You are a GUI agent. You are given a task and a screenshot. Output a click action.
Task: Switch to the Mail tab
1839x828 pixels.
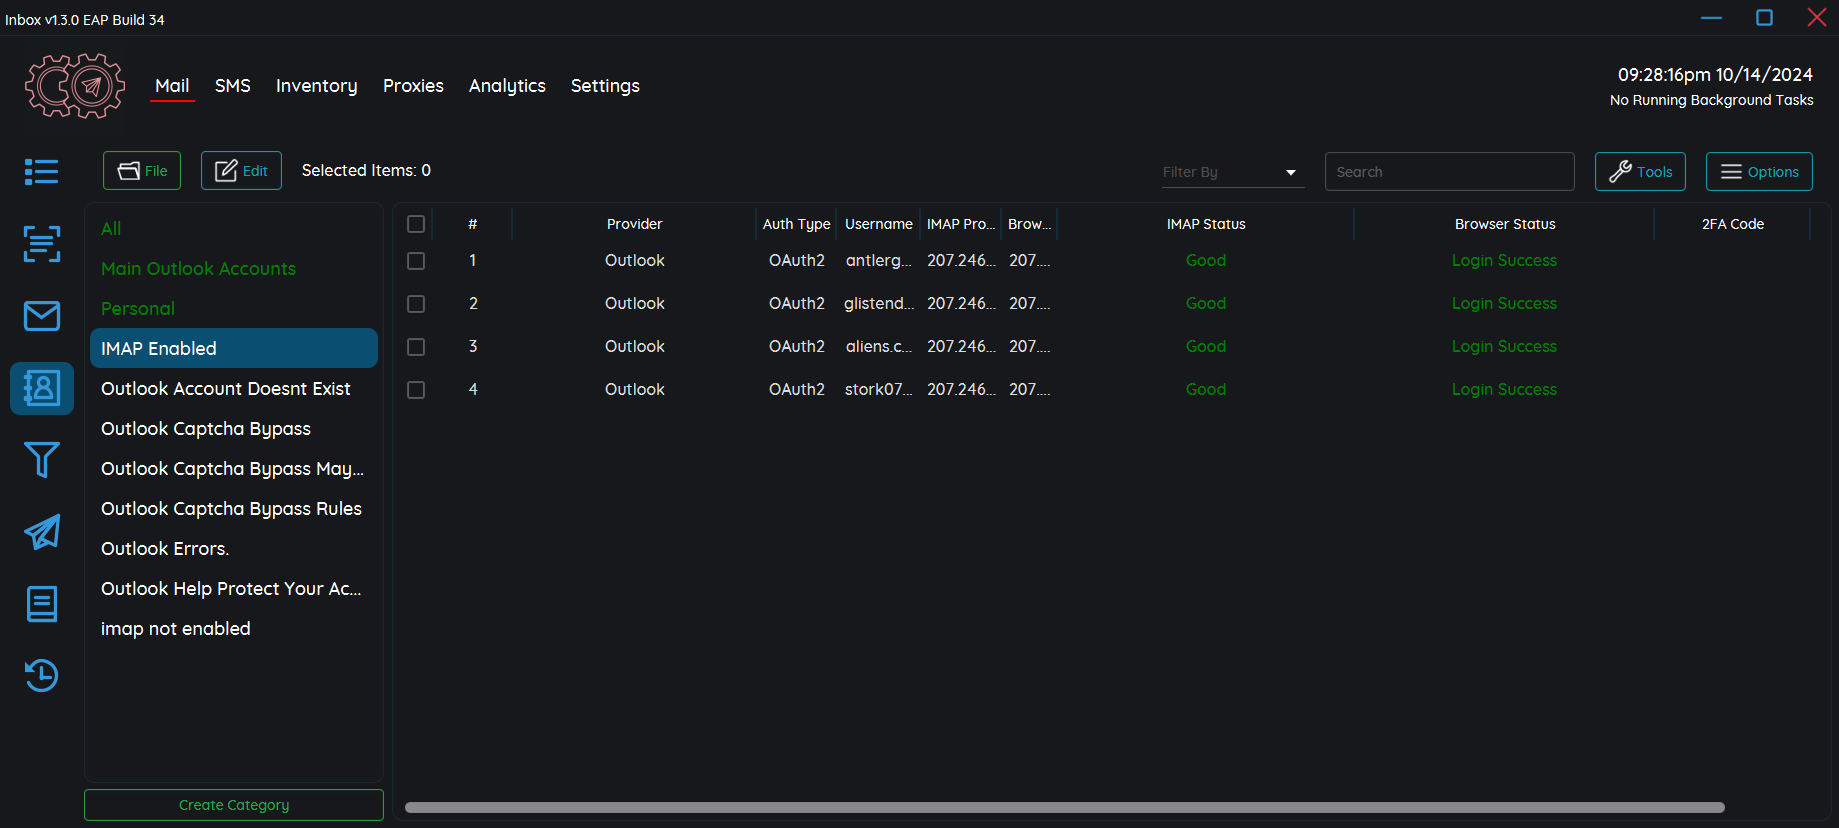click(172, 86)
